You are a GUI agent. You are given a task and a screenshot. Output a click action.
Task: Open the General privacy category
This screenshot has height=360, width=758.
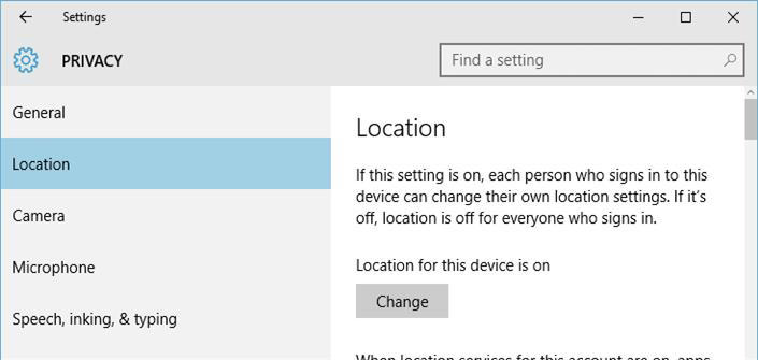[x=165, y=113]
